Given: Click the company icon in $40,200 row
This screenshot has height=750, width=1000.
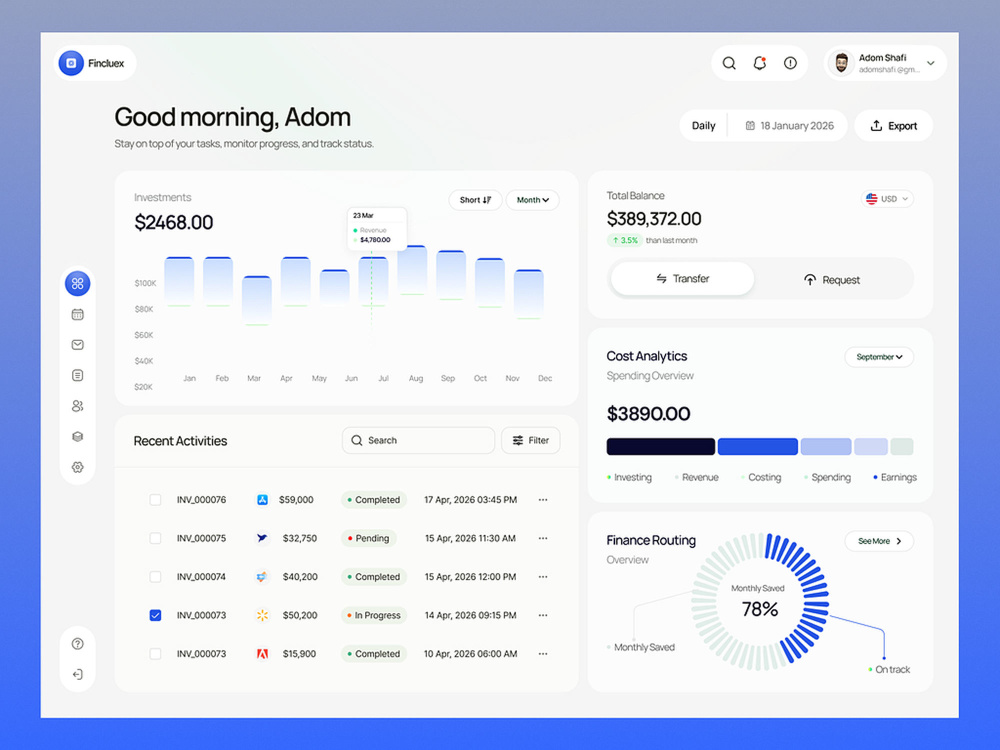Looking at the screenshot, I should coord(262,577).
